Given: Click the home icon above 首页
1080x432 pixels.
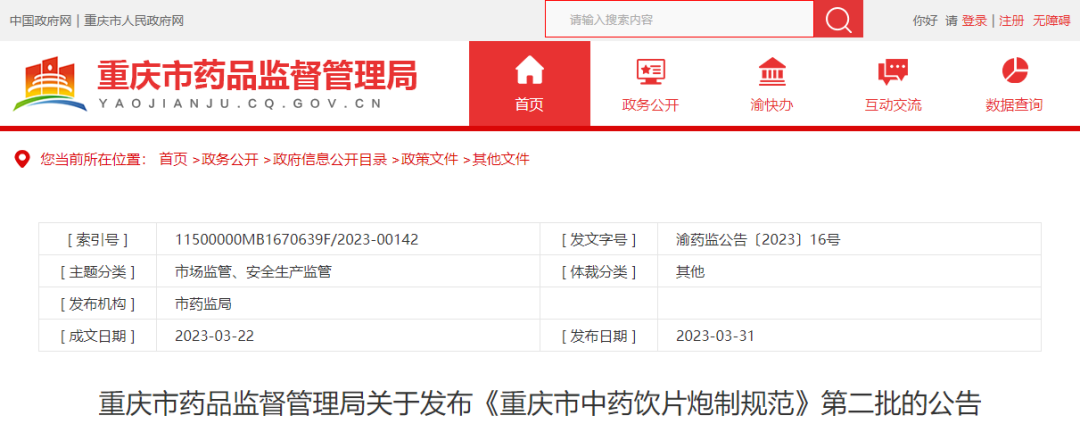Looking at the screenshot, I should (x=530, y=70).
